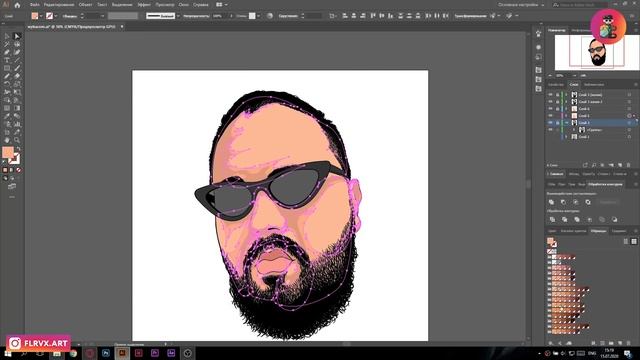
Task: Set paint to None in toolbar
Action: click(x=18, y=170)
